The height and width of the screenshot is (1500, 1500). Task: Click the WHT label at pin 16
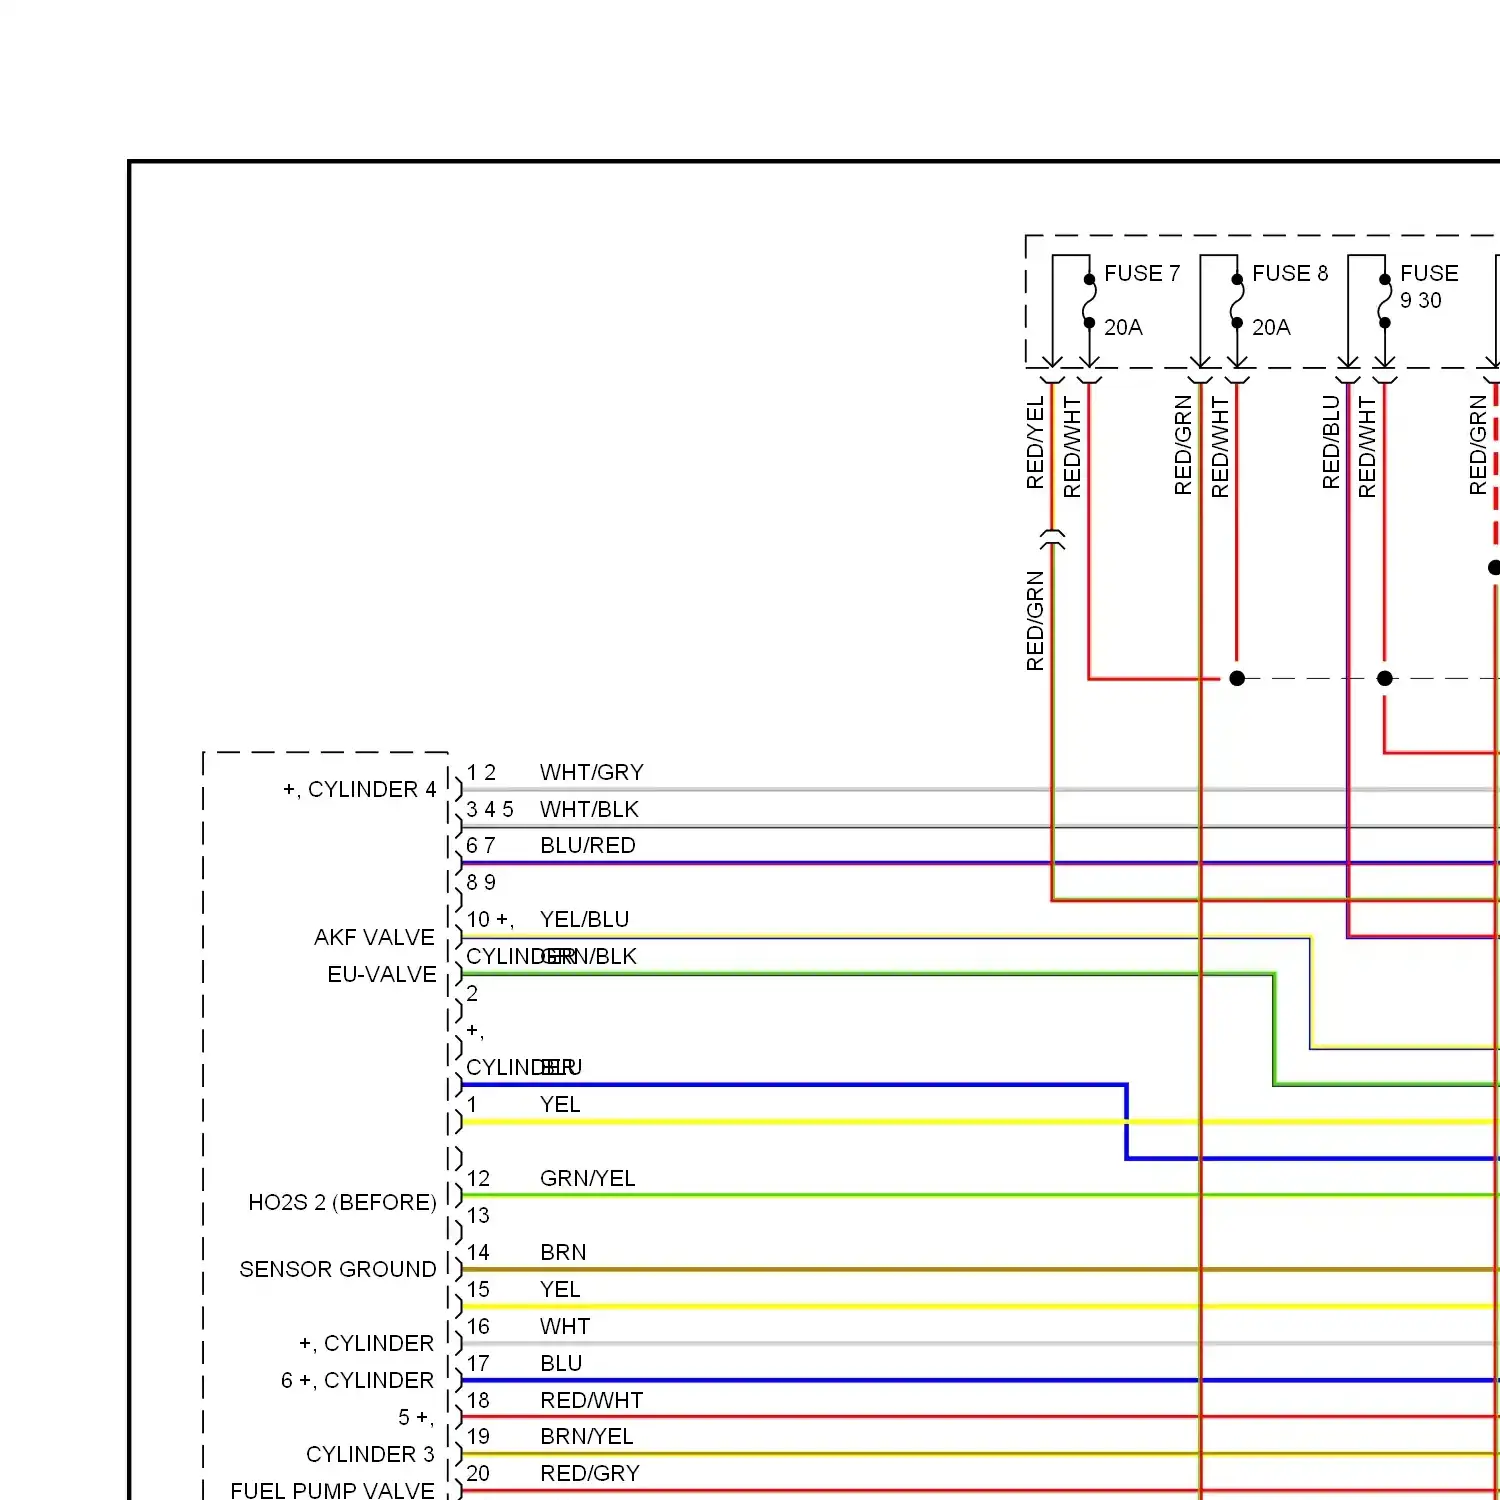pyautogui.click(x=565, y=1326)
